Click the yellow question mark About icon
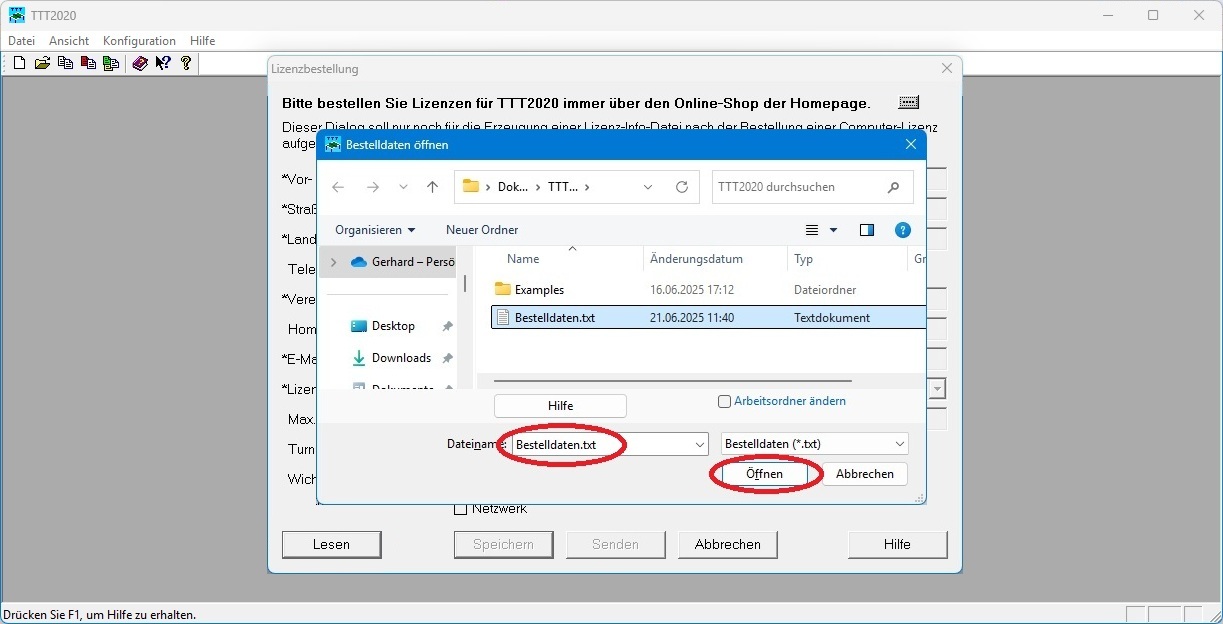The height and width of the screenshot is (624, 1223). (x=186, y=63)
